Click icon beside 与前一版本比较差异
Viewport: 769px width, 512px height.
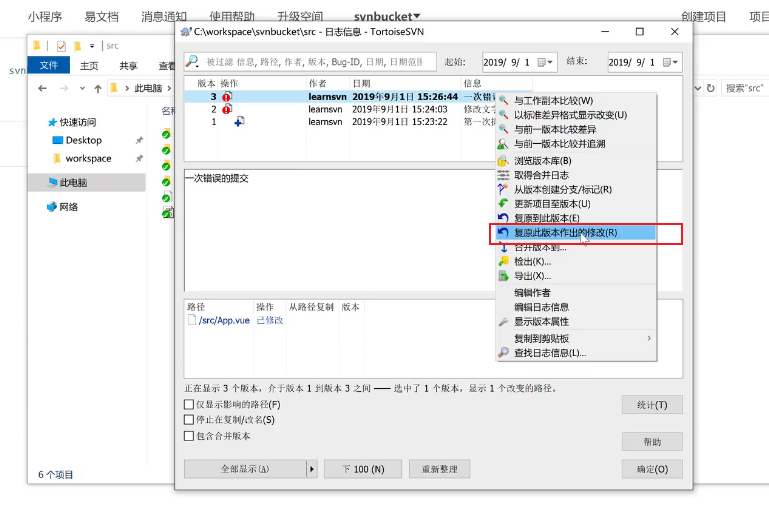503,129
